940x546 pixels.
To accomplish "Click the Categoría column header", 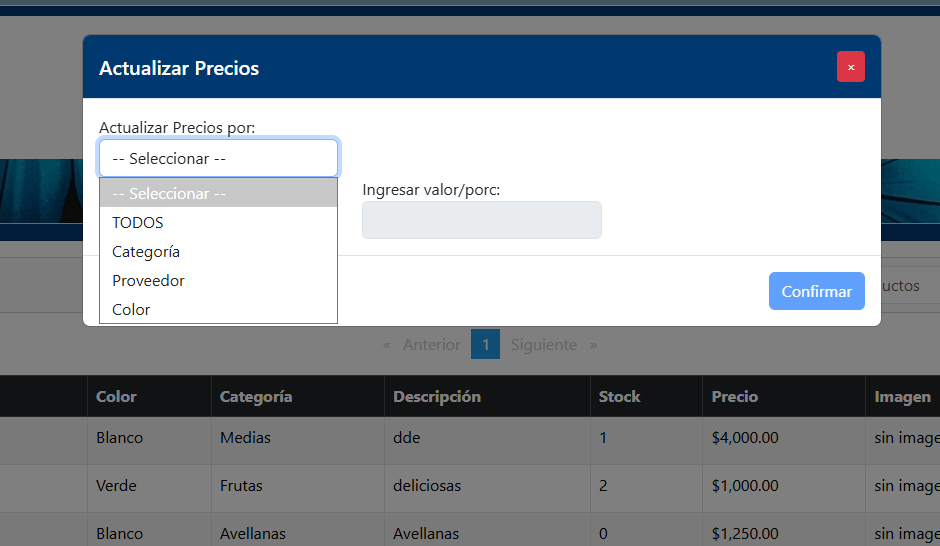I will (256, 397).
